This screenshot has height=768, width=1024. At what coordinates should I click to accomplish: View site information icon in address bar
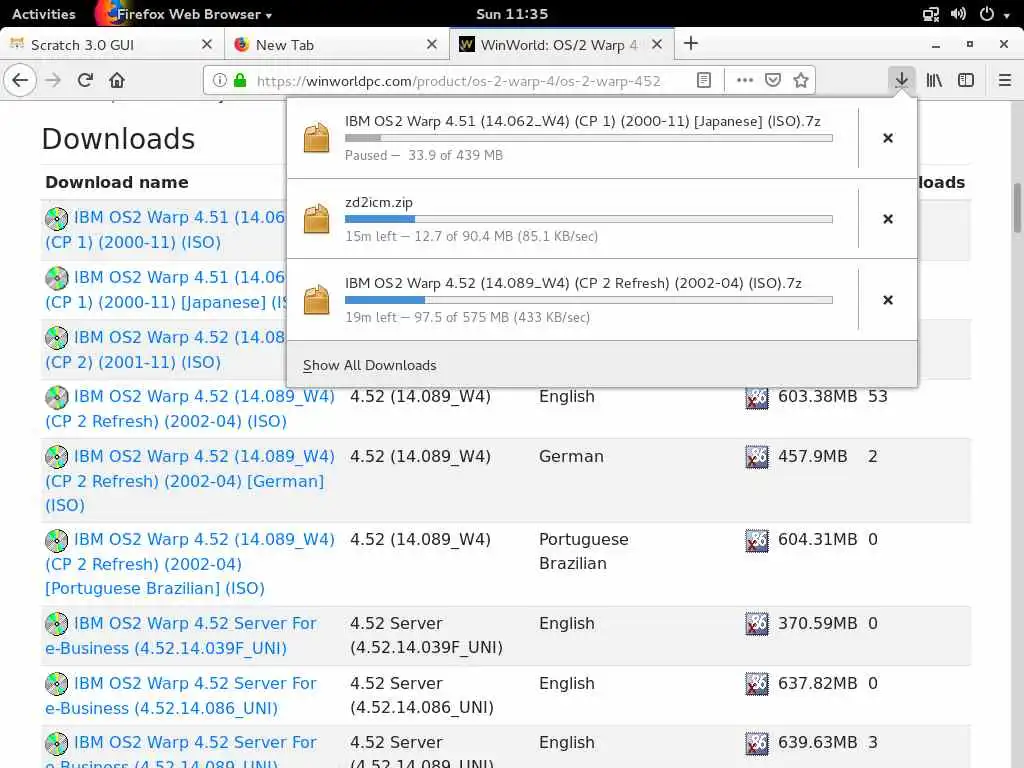coord(220,80)
